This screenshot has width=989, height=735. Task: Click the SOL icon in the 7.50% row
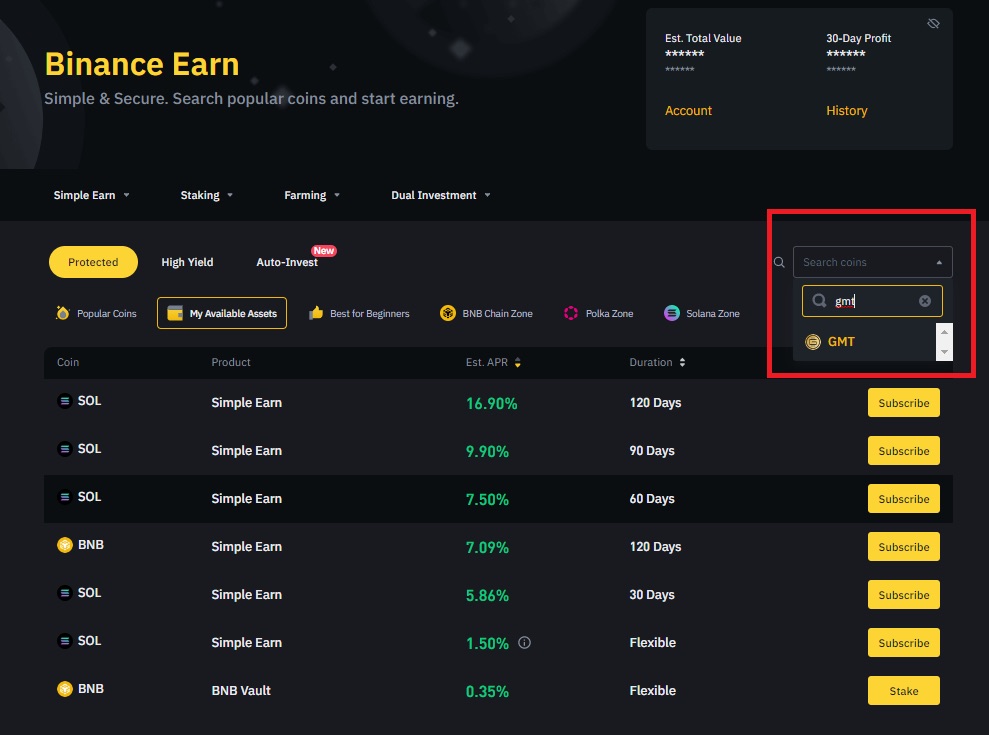click(64, 497)
